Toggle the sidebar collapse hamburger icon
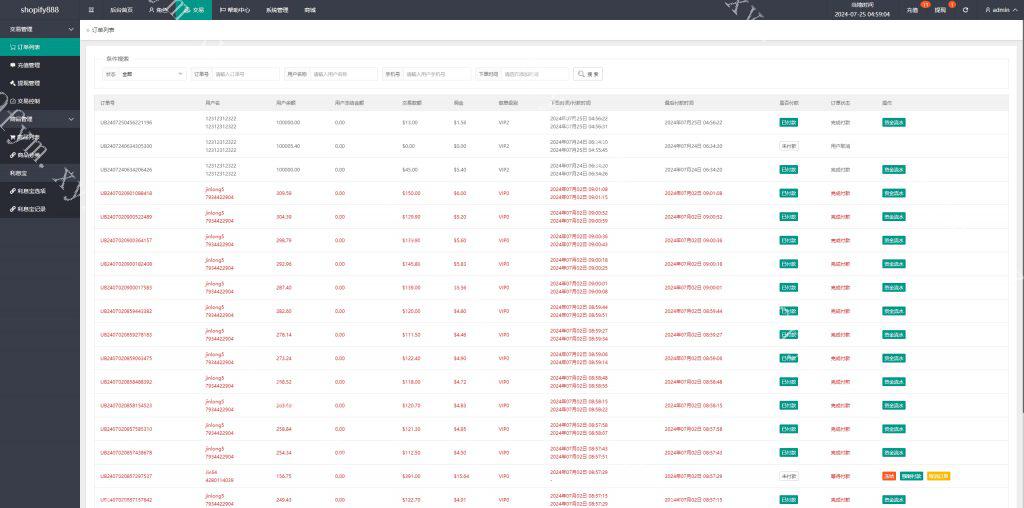Viewport: 1024px width, 508px height. tap(91, 10)
